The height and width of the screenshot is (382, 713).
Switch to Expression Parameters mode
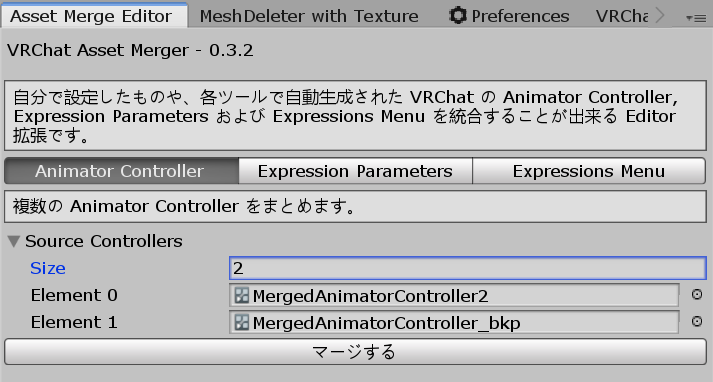click(x=355, y=171)
